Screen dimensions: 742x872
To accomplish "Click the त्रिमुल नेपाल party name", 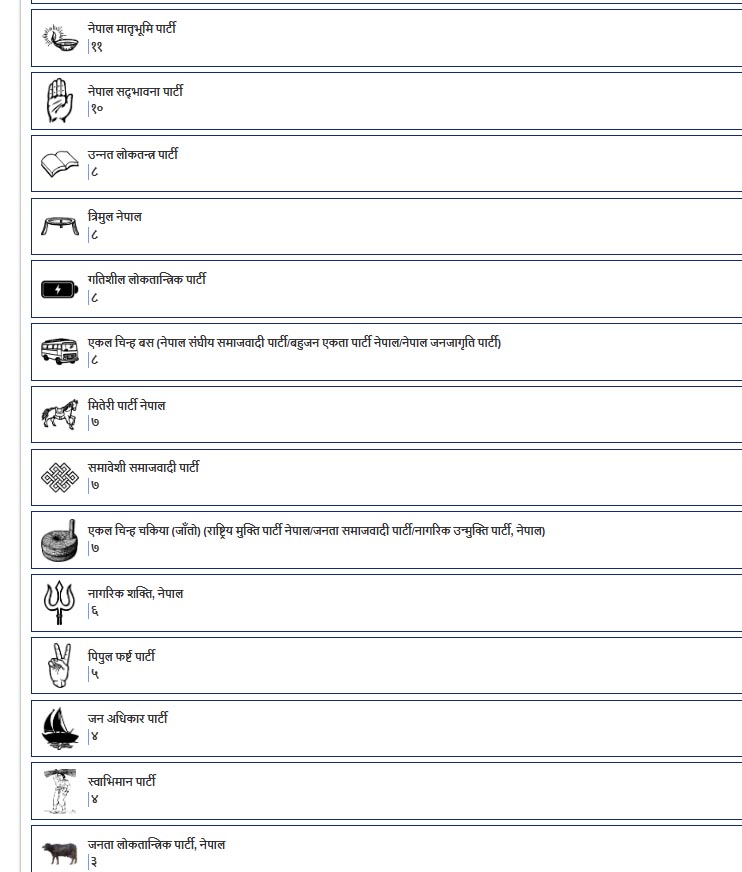I will 115,216.
